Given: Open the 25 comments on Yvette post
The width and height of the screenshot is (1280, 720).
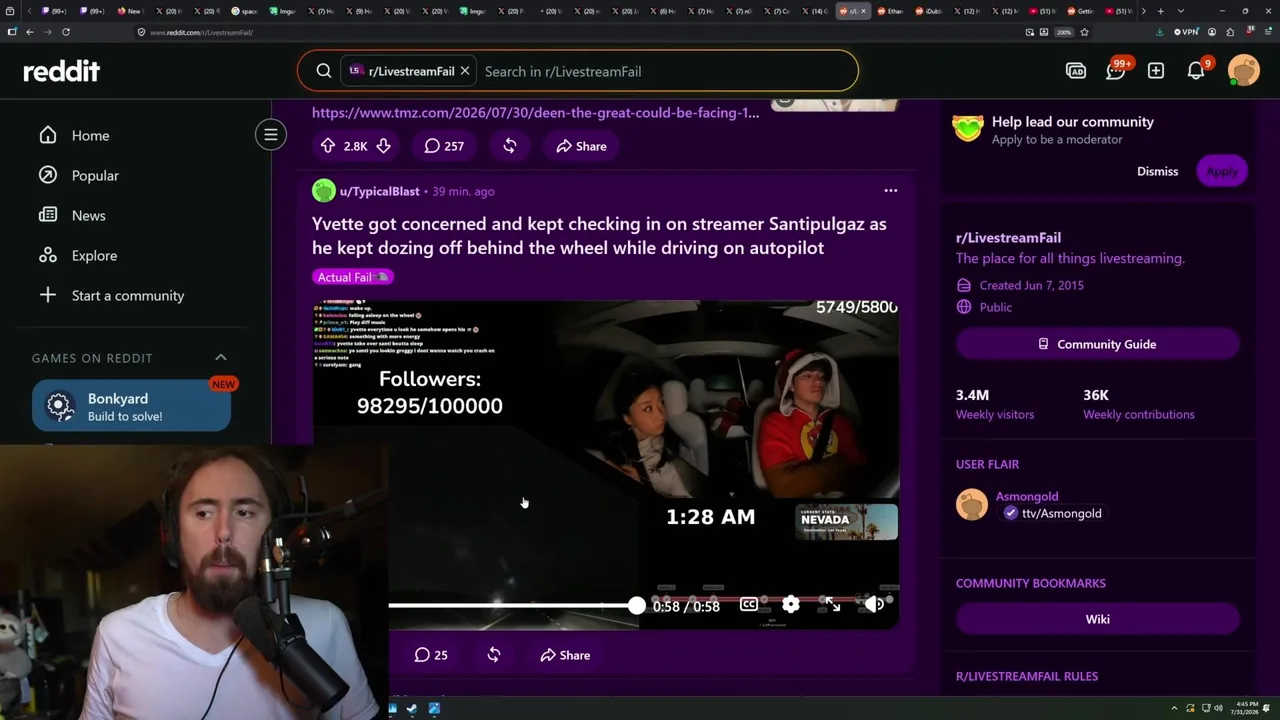Looking at the screenshot, I should 431,655.
